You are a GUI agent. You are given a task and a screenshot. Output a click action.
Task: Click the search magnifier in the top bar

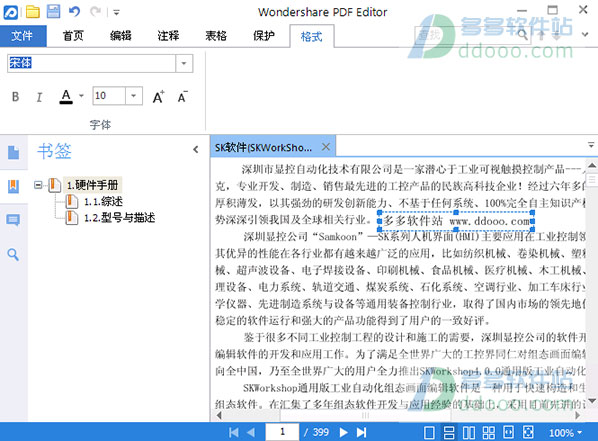point(522,35)
